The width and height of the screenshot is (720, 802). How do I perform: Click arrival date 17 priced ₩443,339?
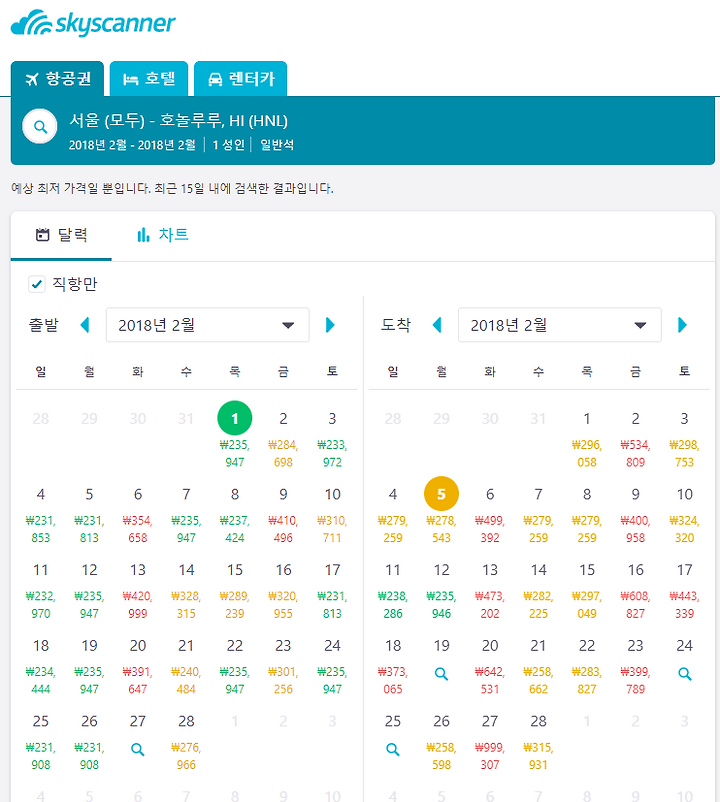point(685,591)
